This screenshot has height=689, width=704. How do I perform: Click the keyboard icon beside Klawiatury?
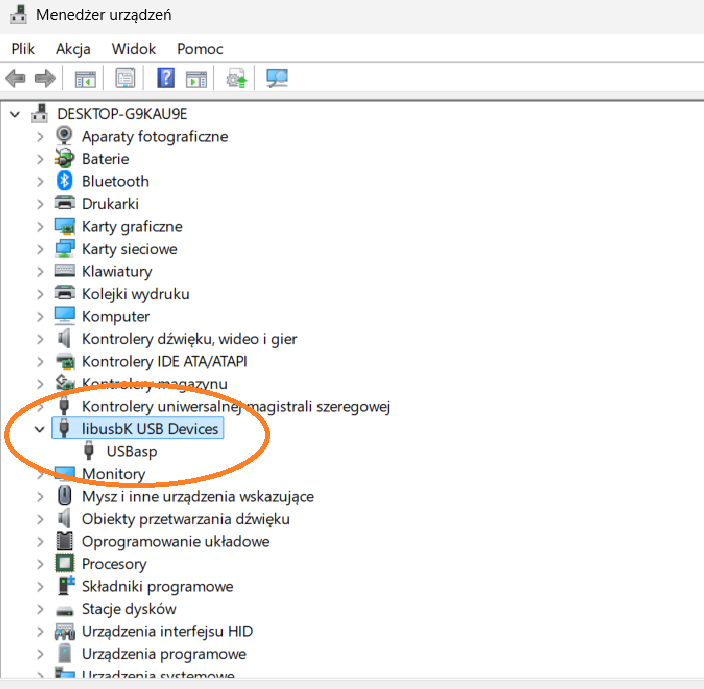point(64,271)
